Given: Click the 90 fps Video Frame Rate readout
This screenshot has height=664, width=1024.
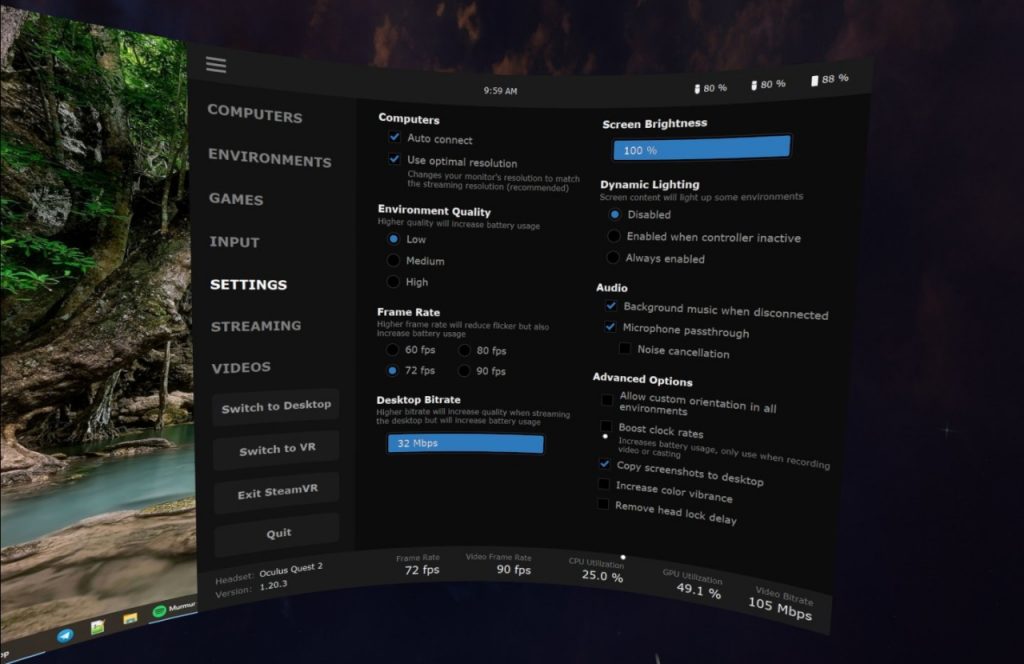Looking at the screenshot, I should [x=513, y=569].
